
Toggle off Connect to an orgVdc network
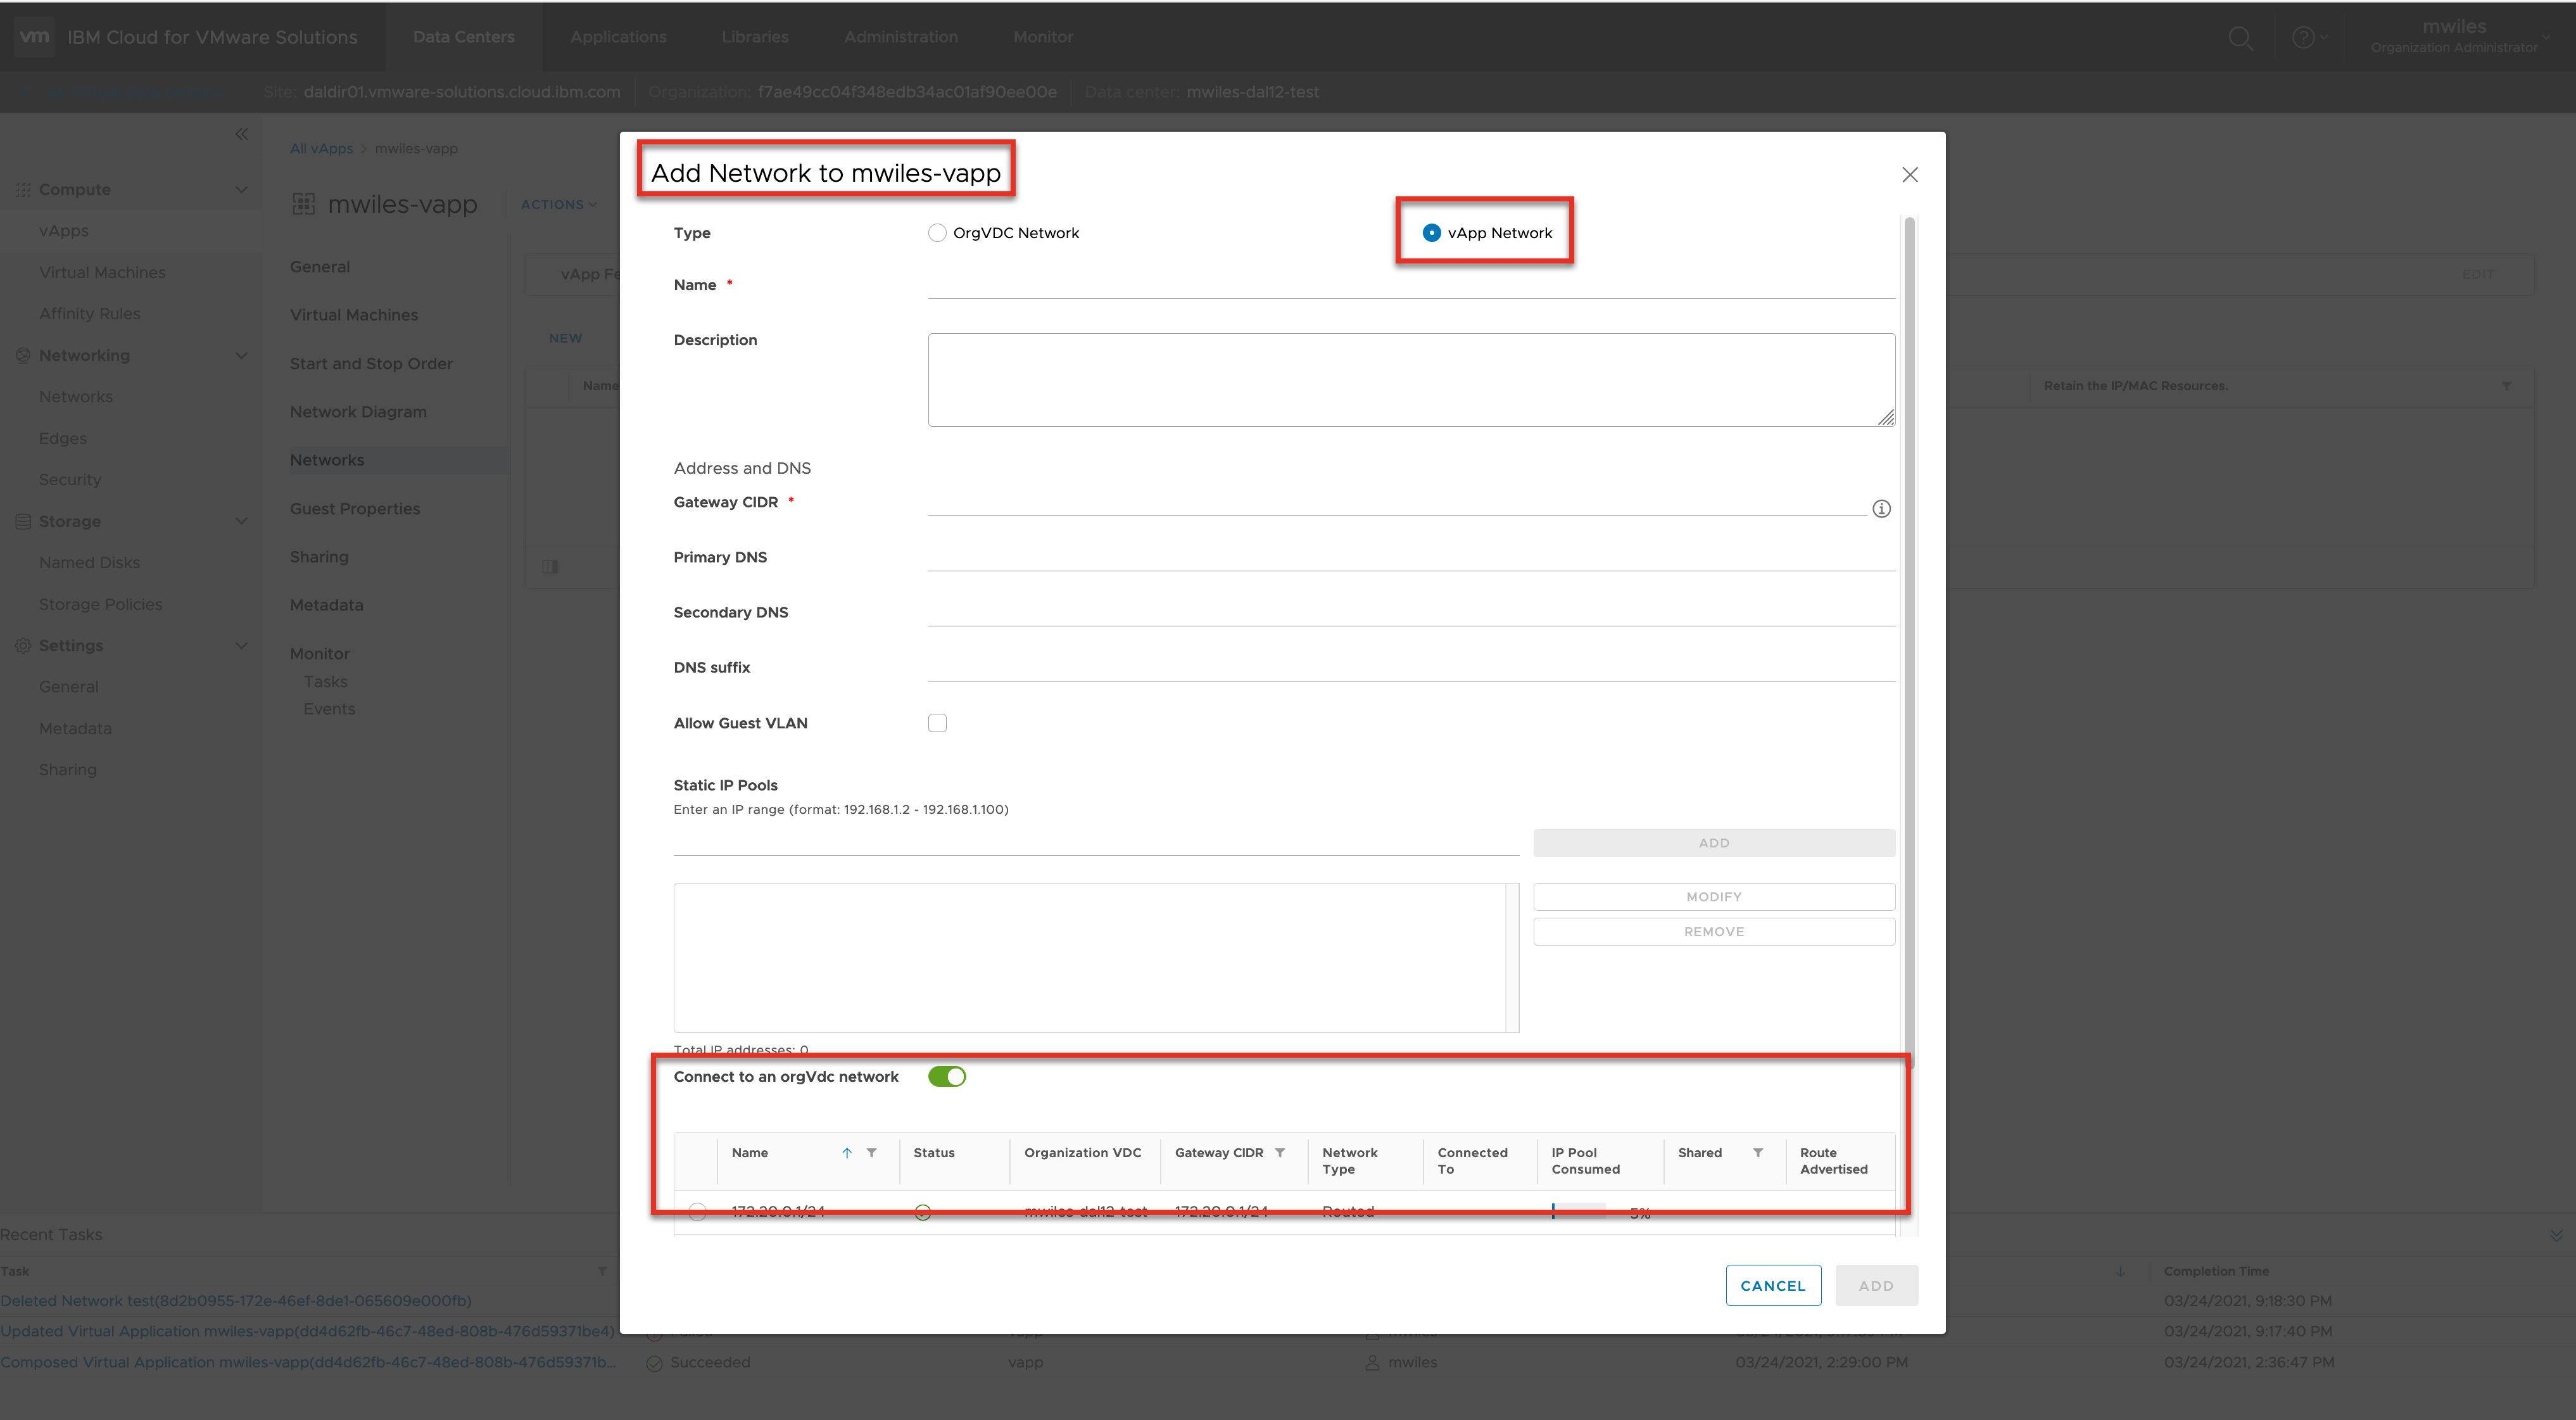click(x=946, y=1077)
